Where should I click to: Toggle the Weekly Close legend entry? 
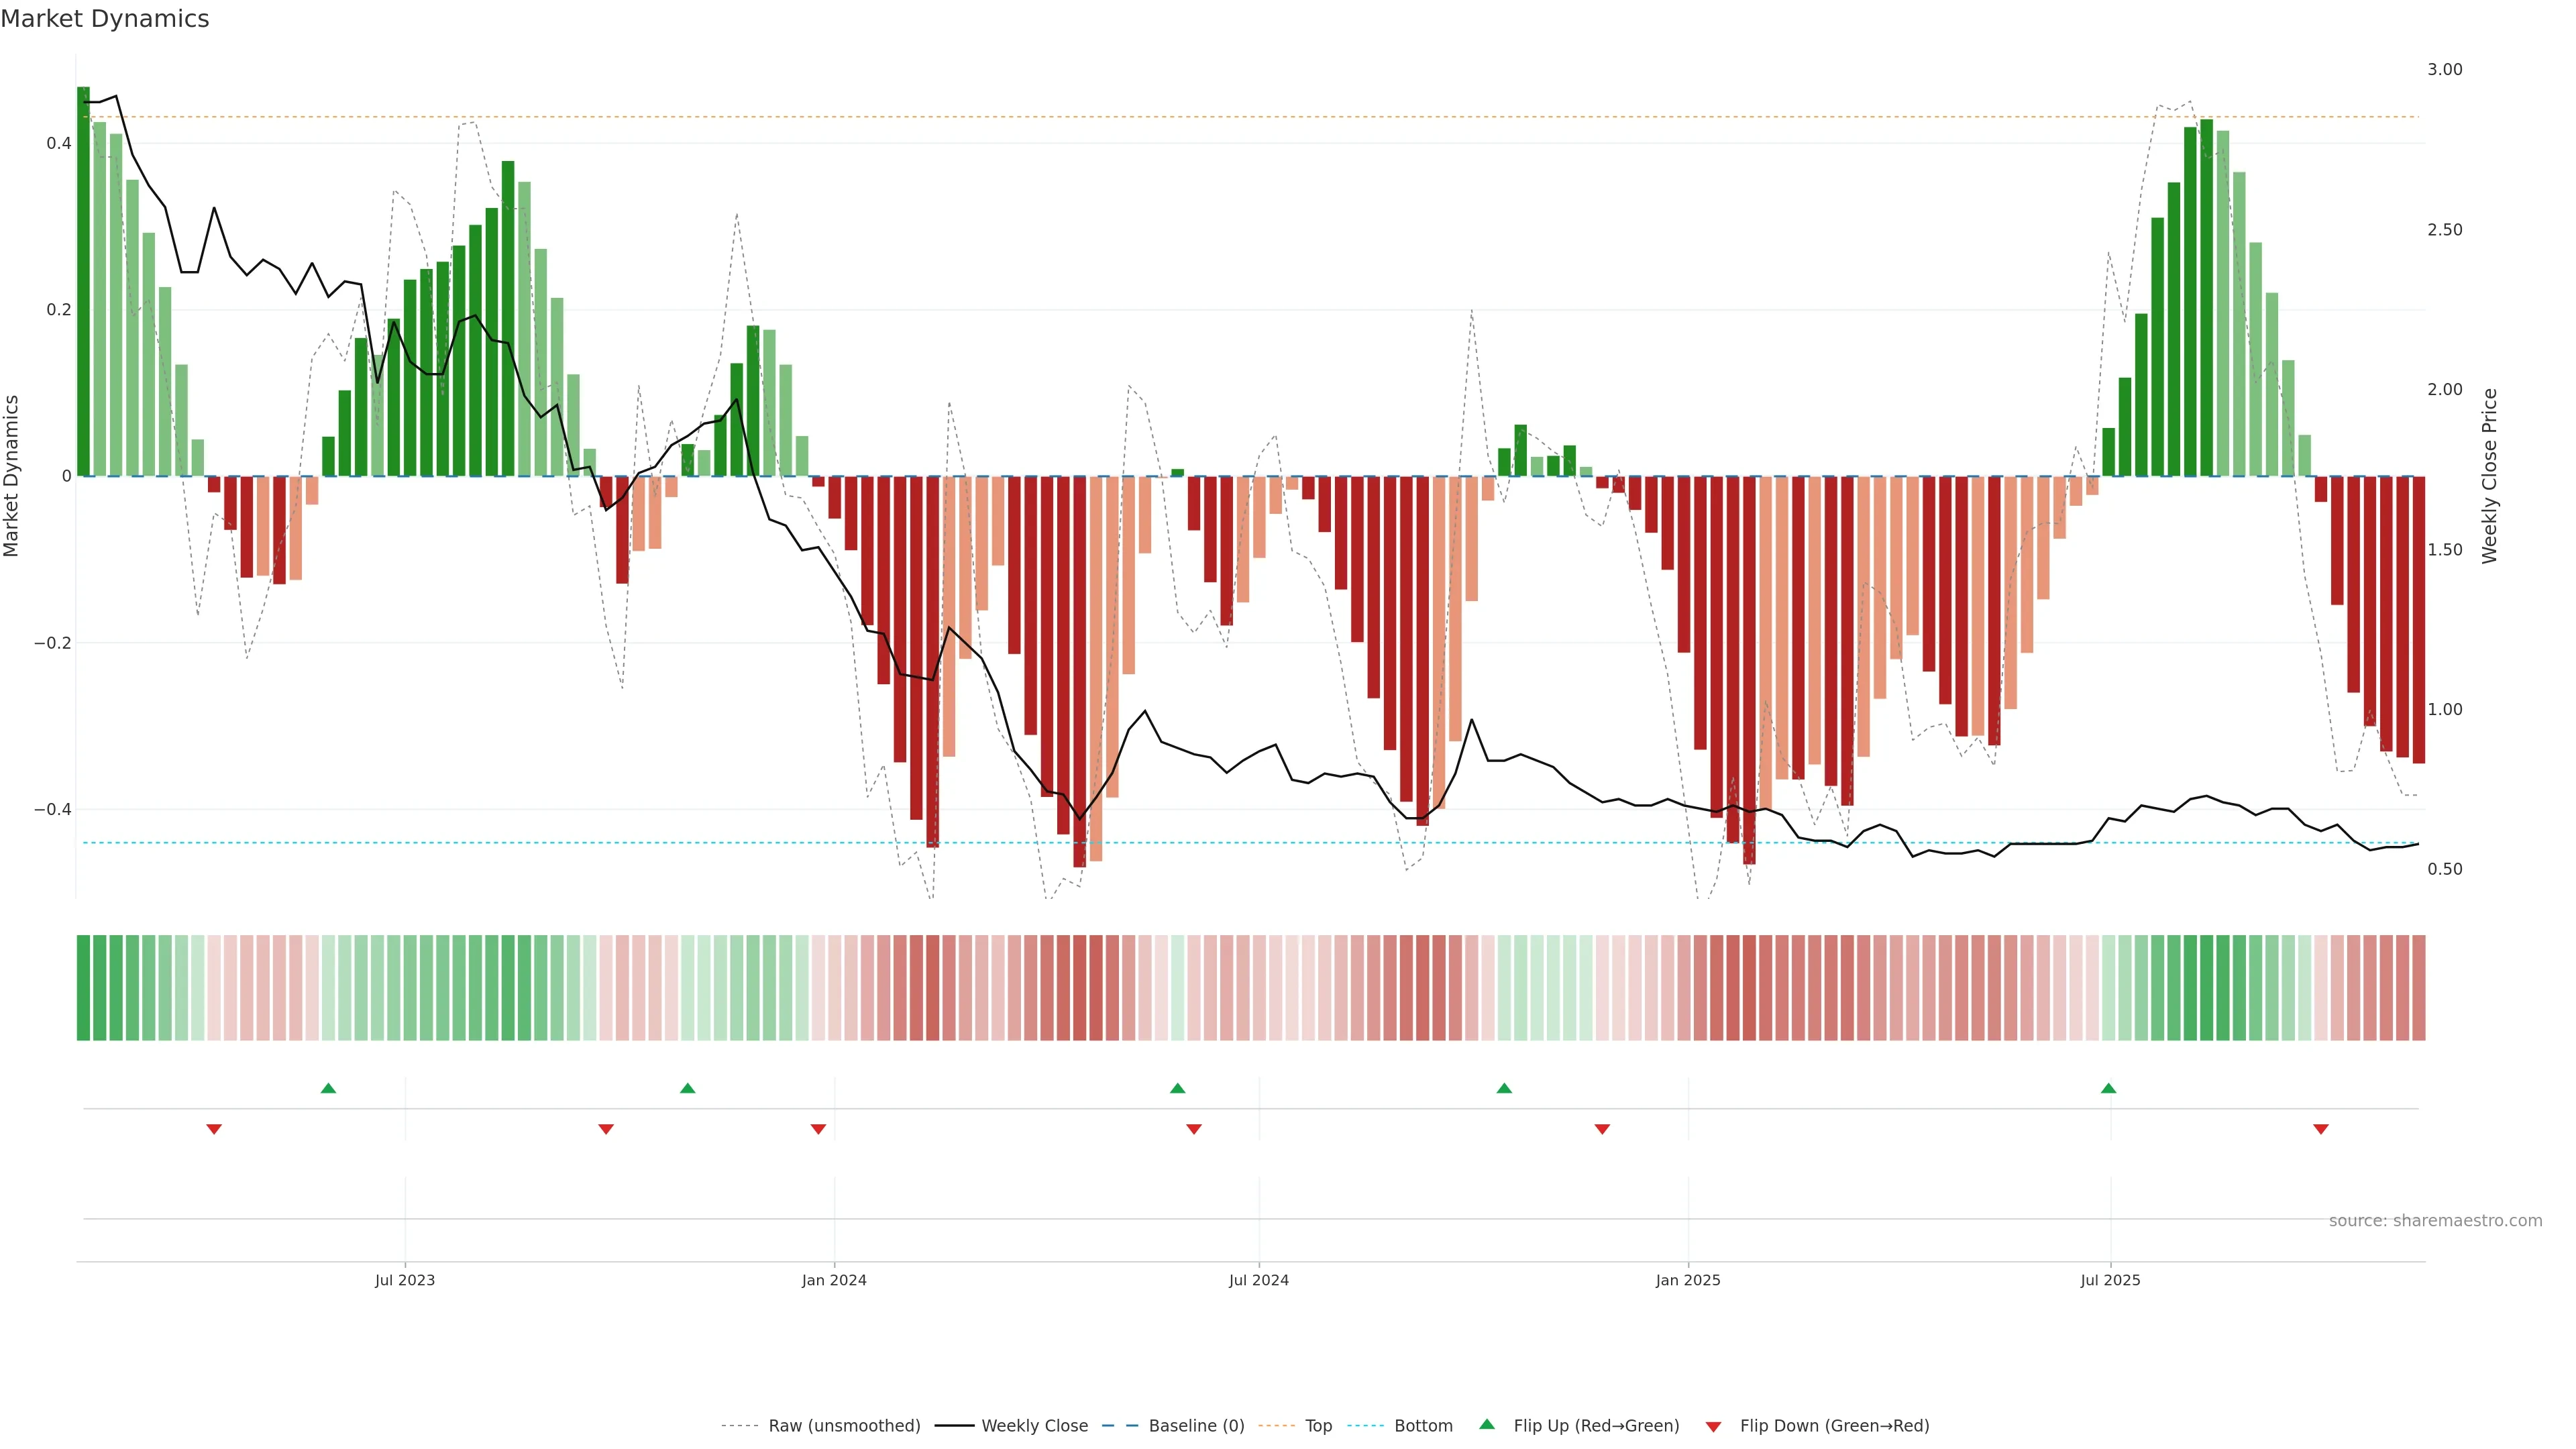1034,1426
